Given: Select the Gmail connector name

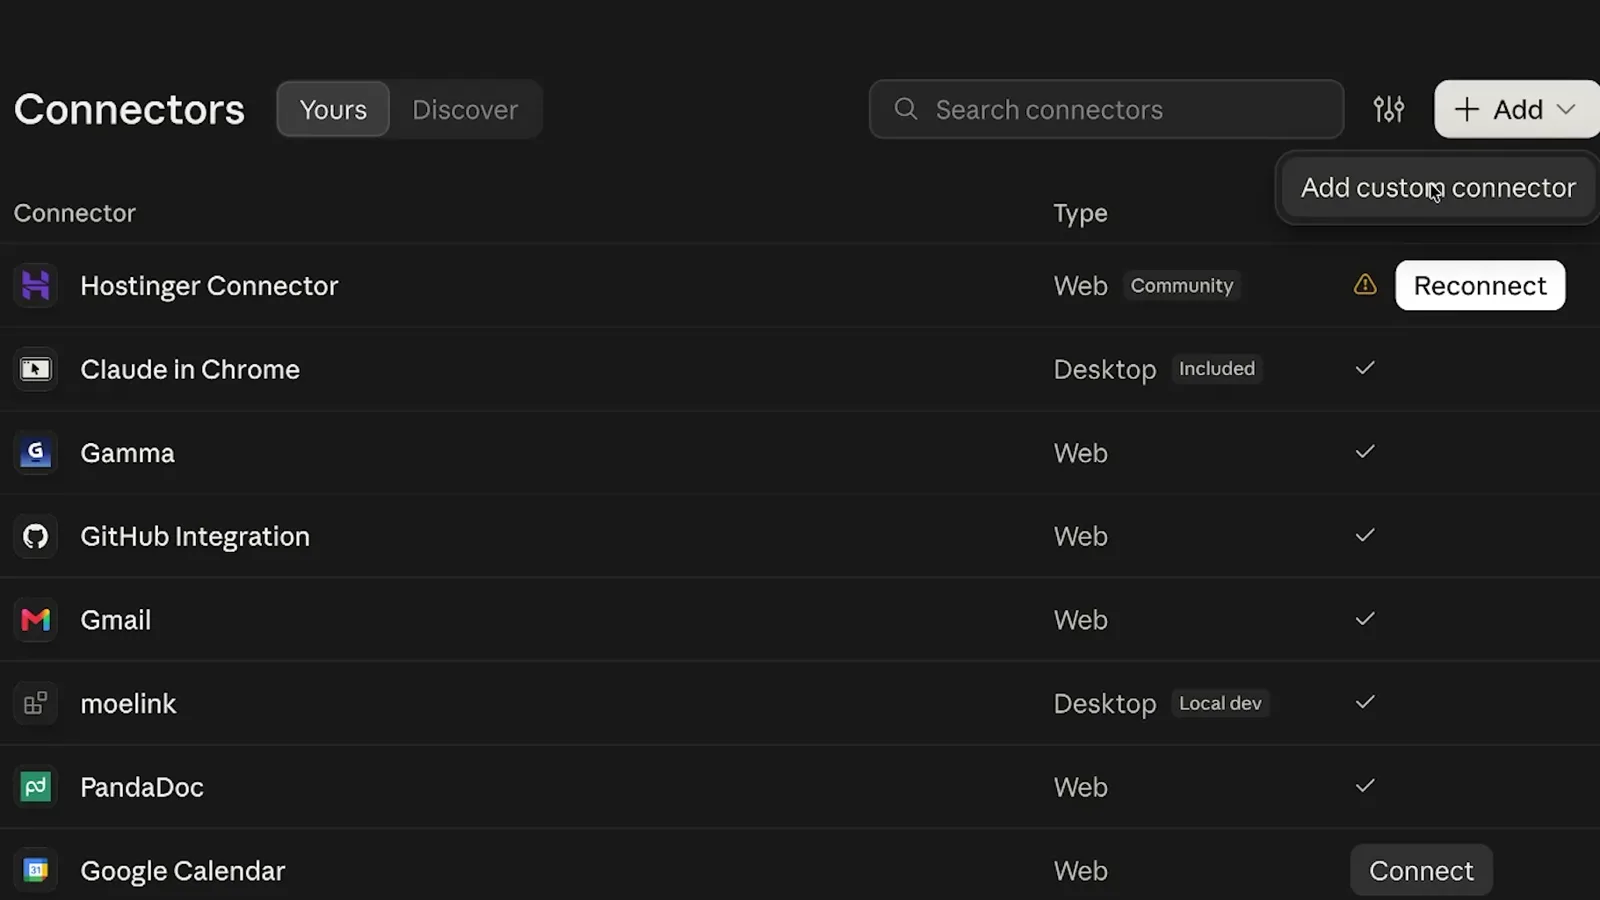Looking at the screenshot, I should (x=115, y=620).
